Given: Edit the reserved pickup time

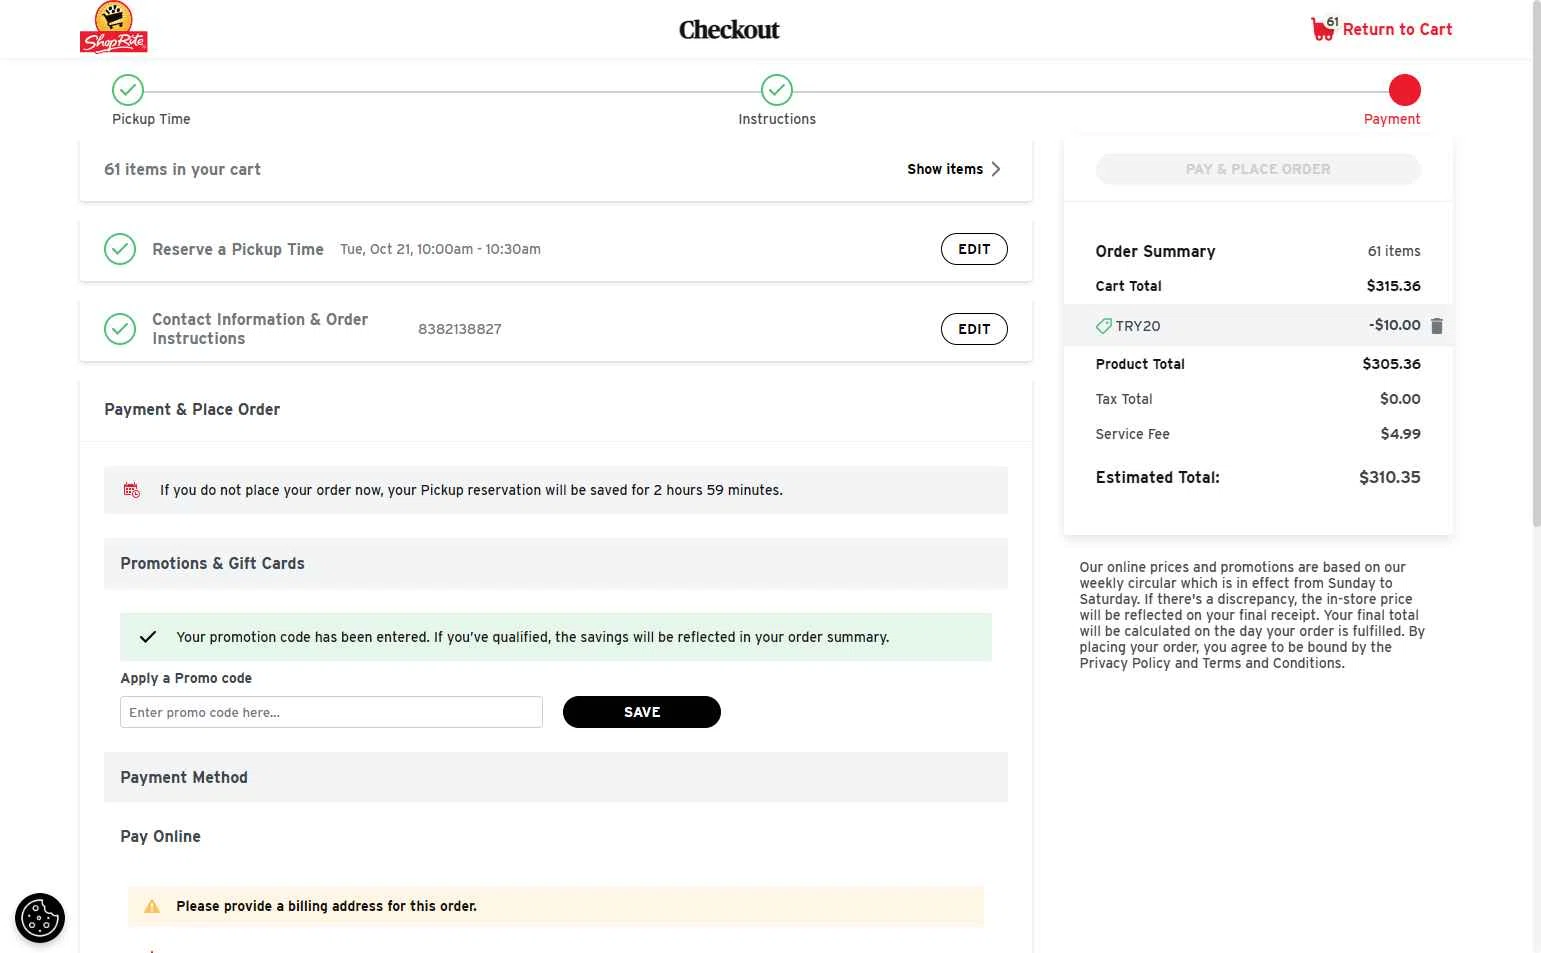Looking at the screenshot, I should pos(973,249).
